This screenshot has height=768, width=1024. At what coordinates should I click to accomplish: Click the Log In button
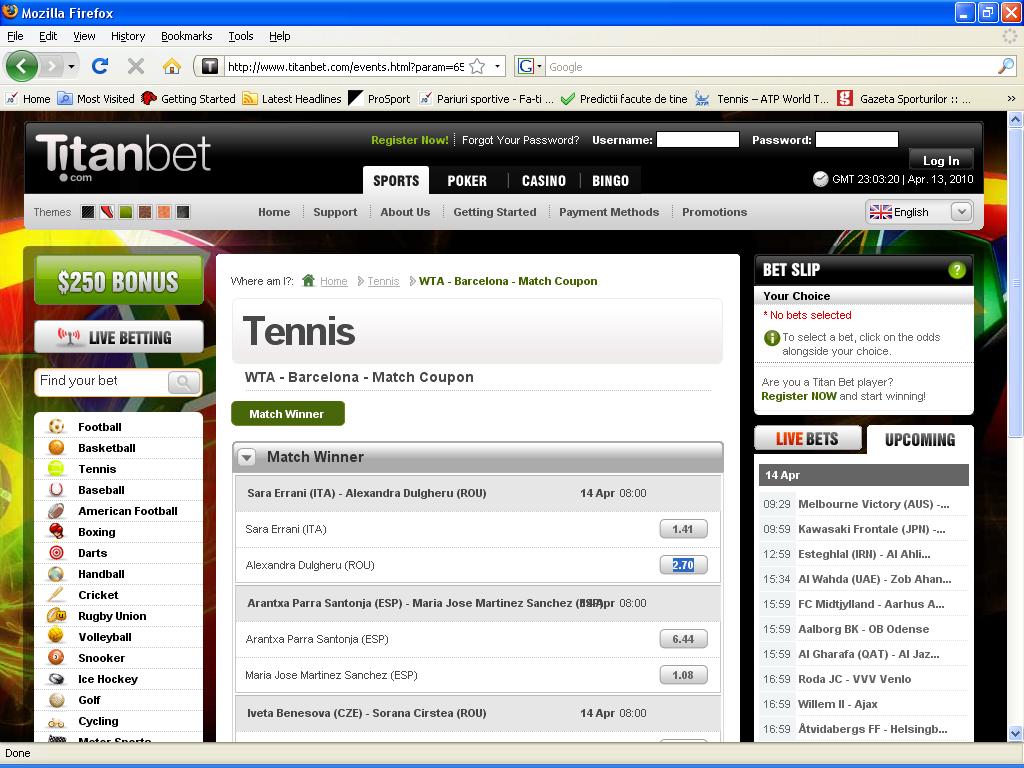pos(941,161)
